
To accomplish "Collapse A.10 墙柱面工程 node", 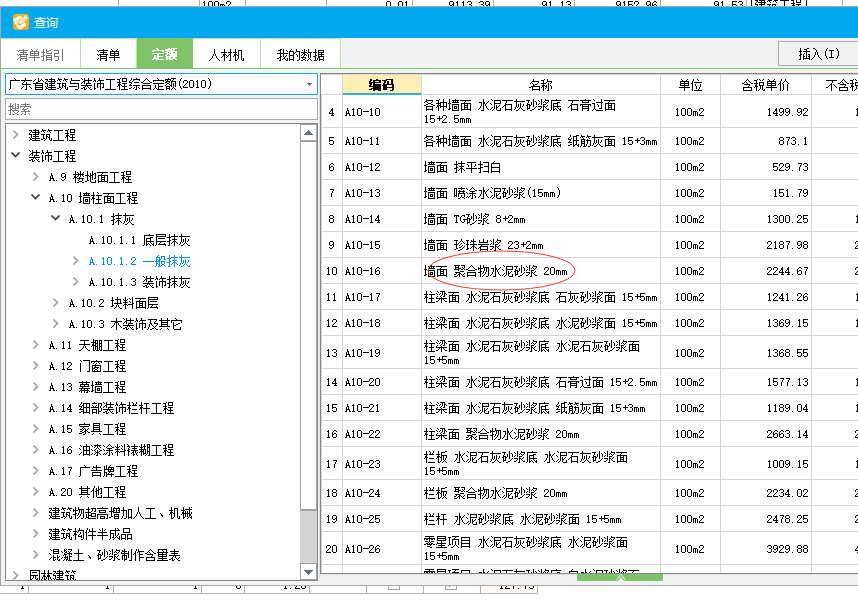I will pos(36,197).
